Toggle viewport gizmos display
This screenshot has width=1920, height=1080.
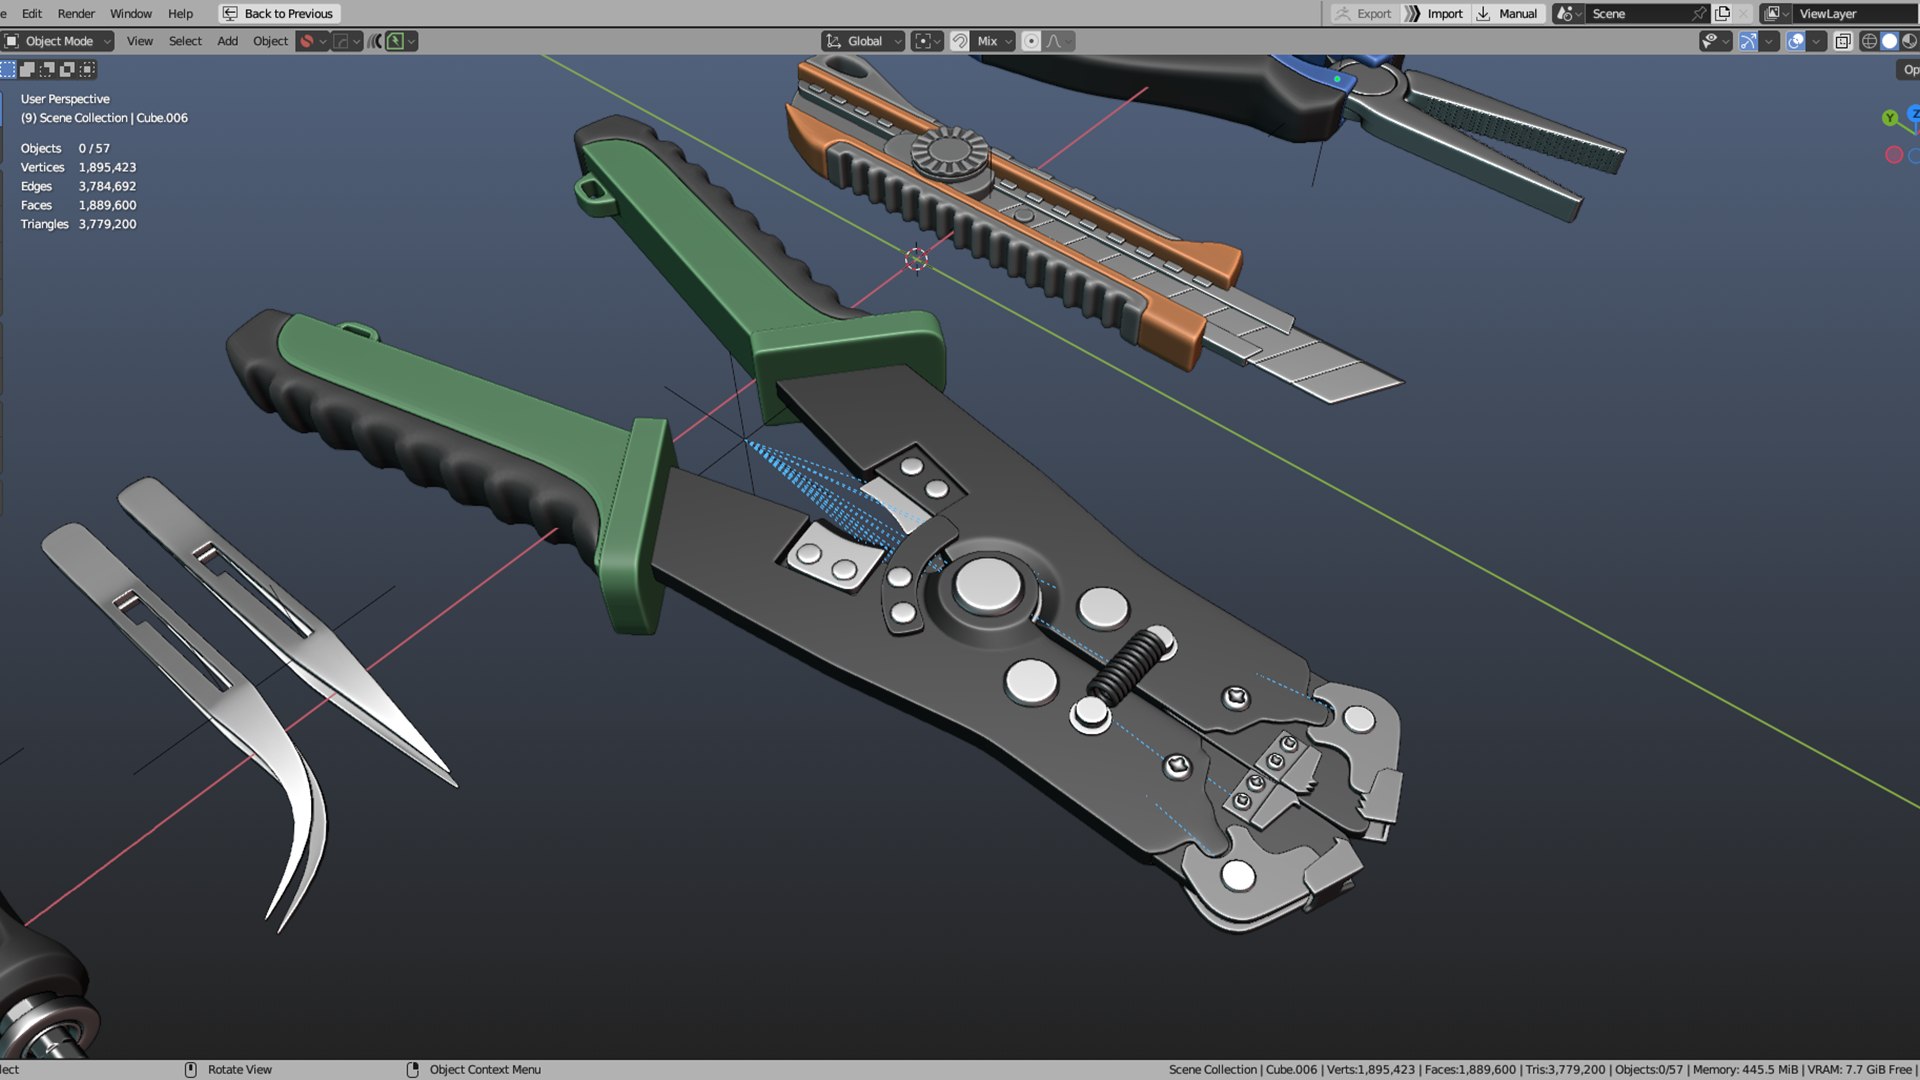(x=1748, y=41)
